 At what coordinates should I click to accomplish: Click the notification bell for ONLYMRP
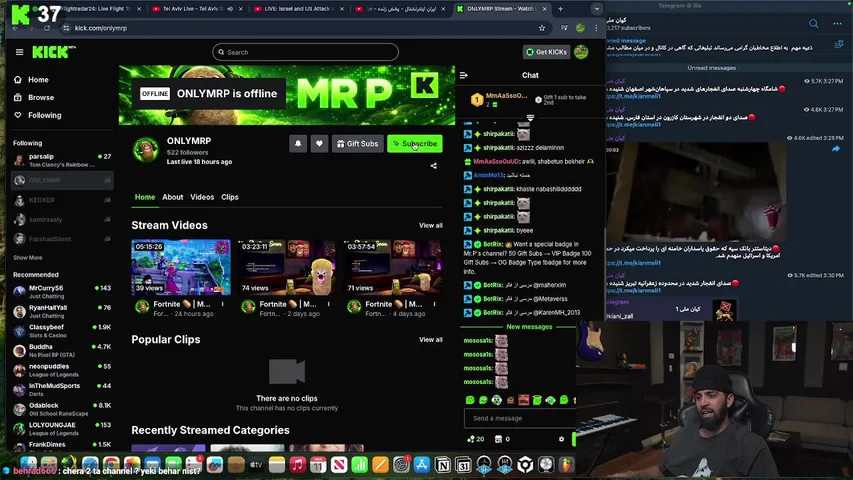click(298, 144)
